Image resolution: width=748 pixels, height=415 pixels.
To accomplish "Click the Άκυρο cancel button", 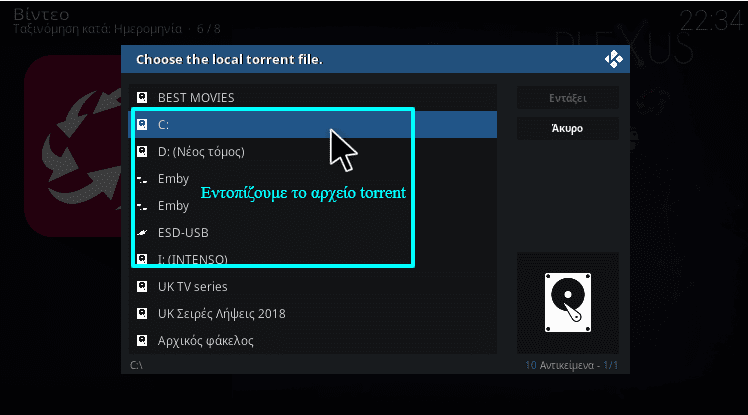I will 568,128.
